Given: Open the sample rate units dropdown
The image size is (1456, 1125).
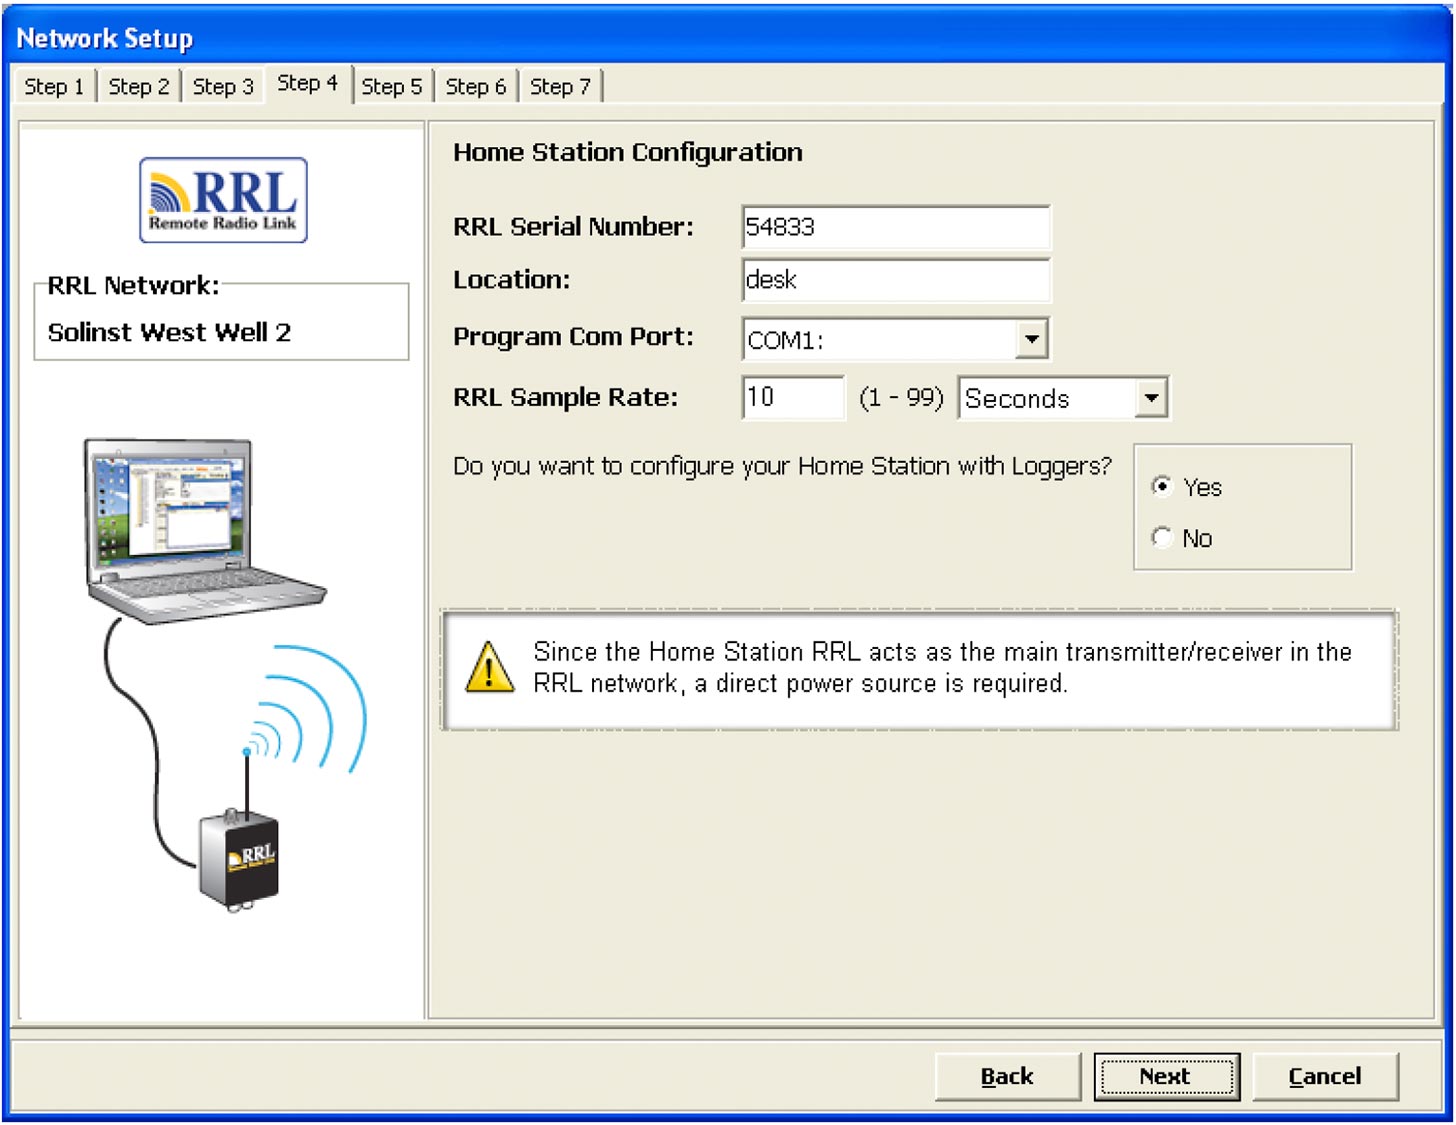Looking at the screenshot, I should (1152, 398).
